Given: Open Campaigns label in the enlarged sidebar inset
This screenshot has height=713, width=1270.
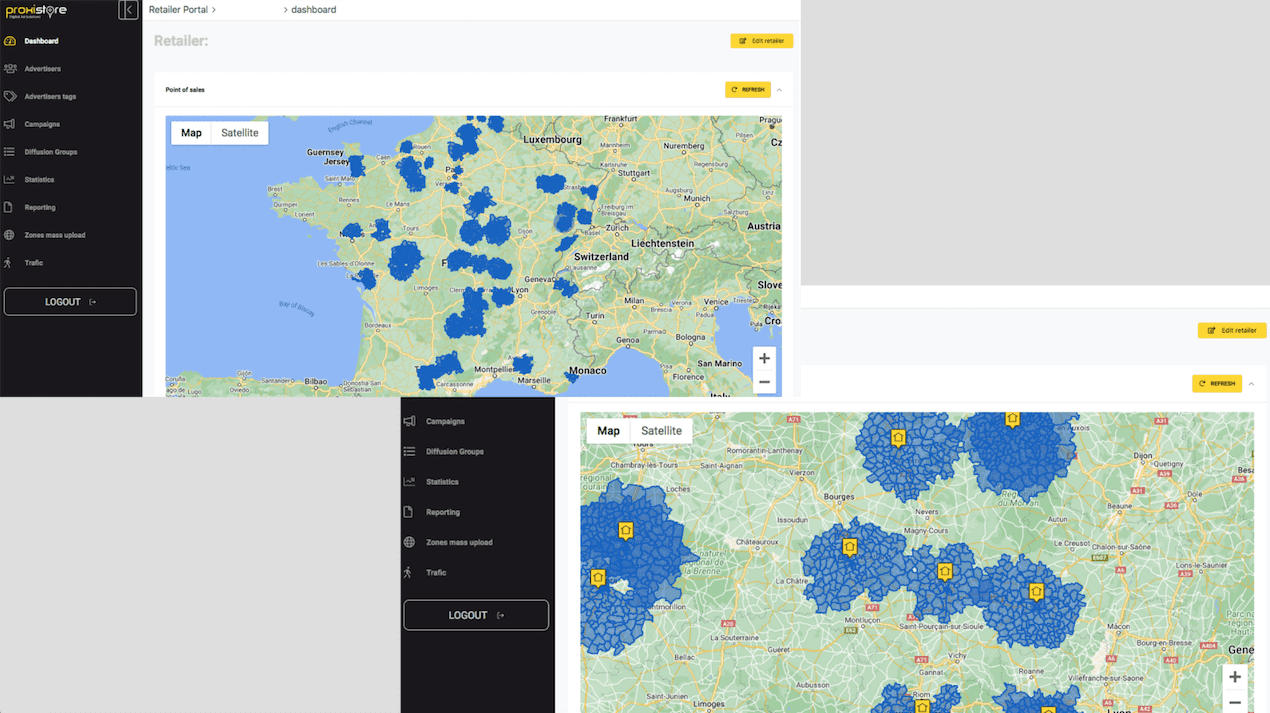Looking at the screenshot, I should 446,422.
